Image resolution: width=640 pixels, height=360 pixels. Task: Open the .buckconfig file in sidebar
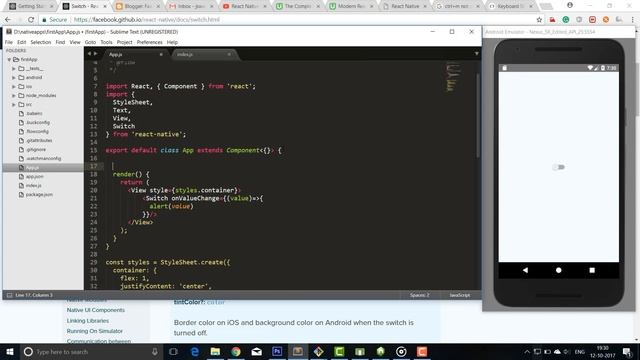point(38,122)
